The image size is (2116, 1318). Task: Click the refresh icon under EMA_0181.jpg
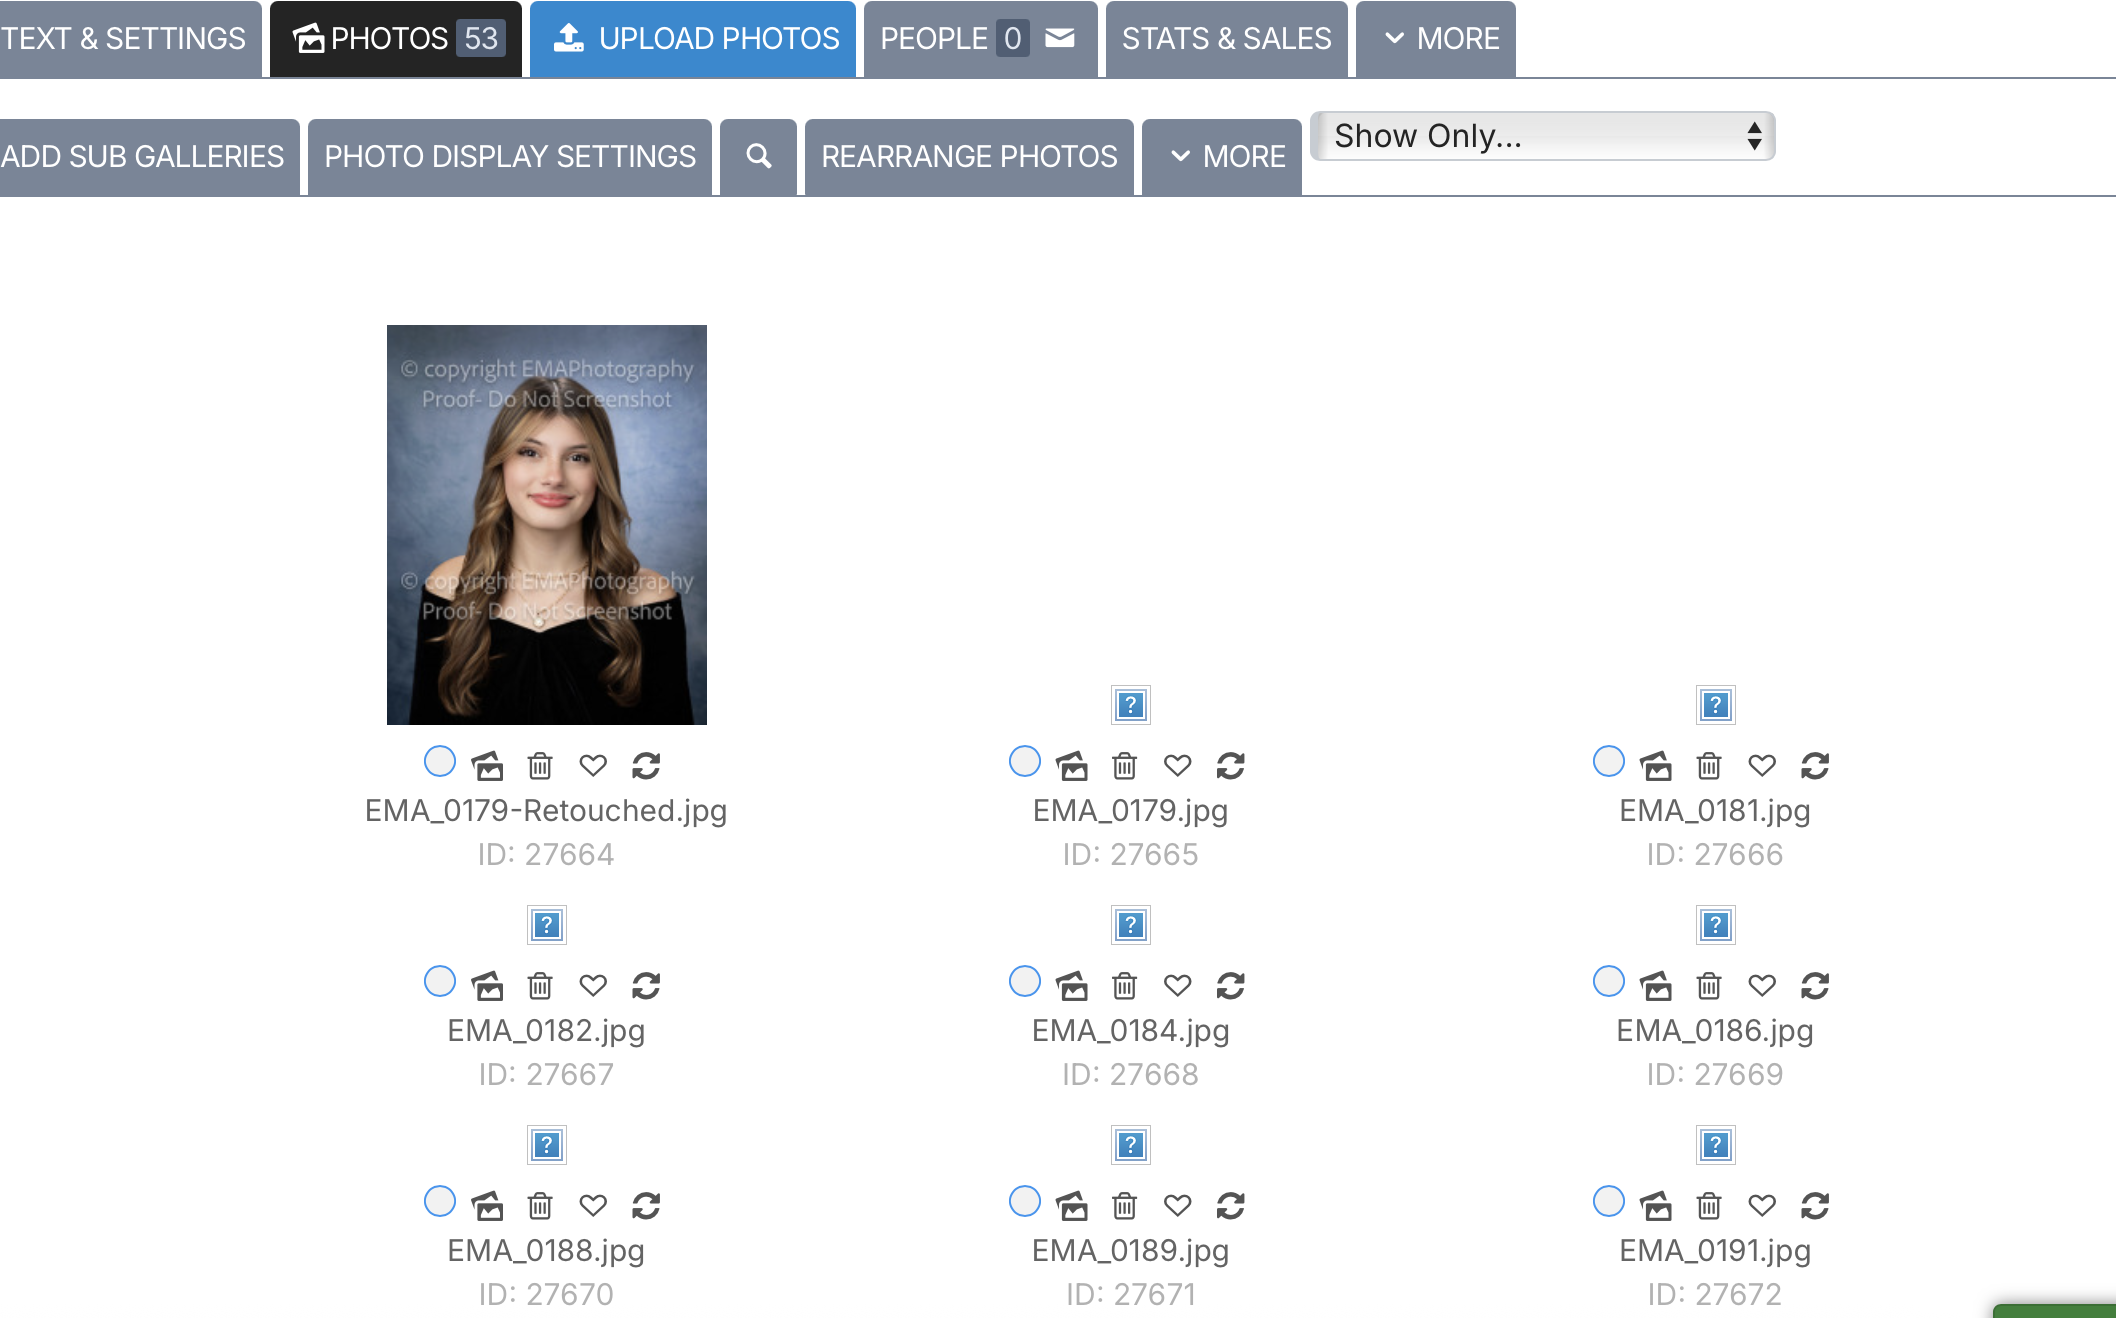tap(1814, 766)
